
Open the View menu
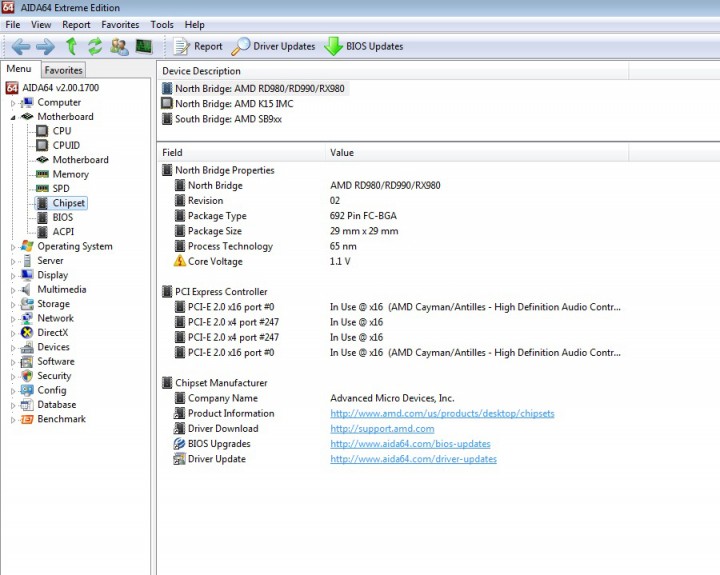(x=41, y=25)
